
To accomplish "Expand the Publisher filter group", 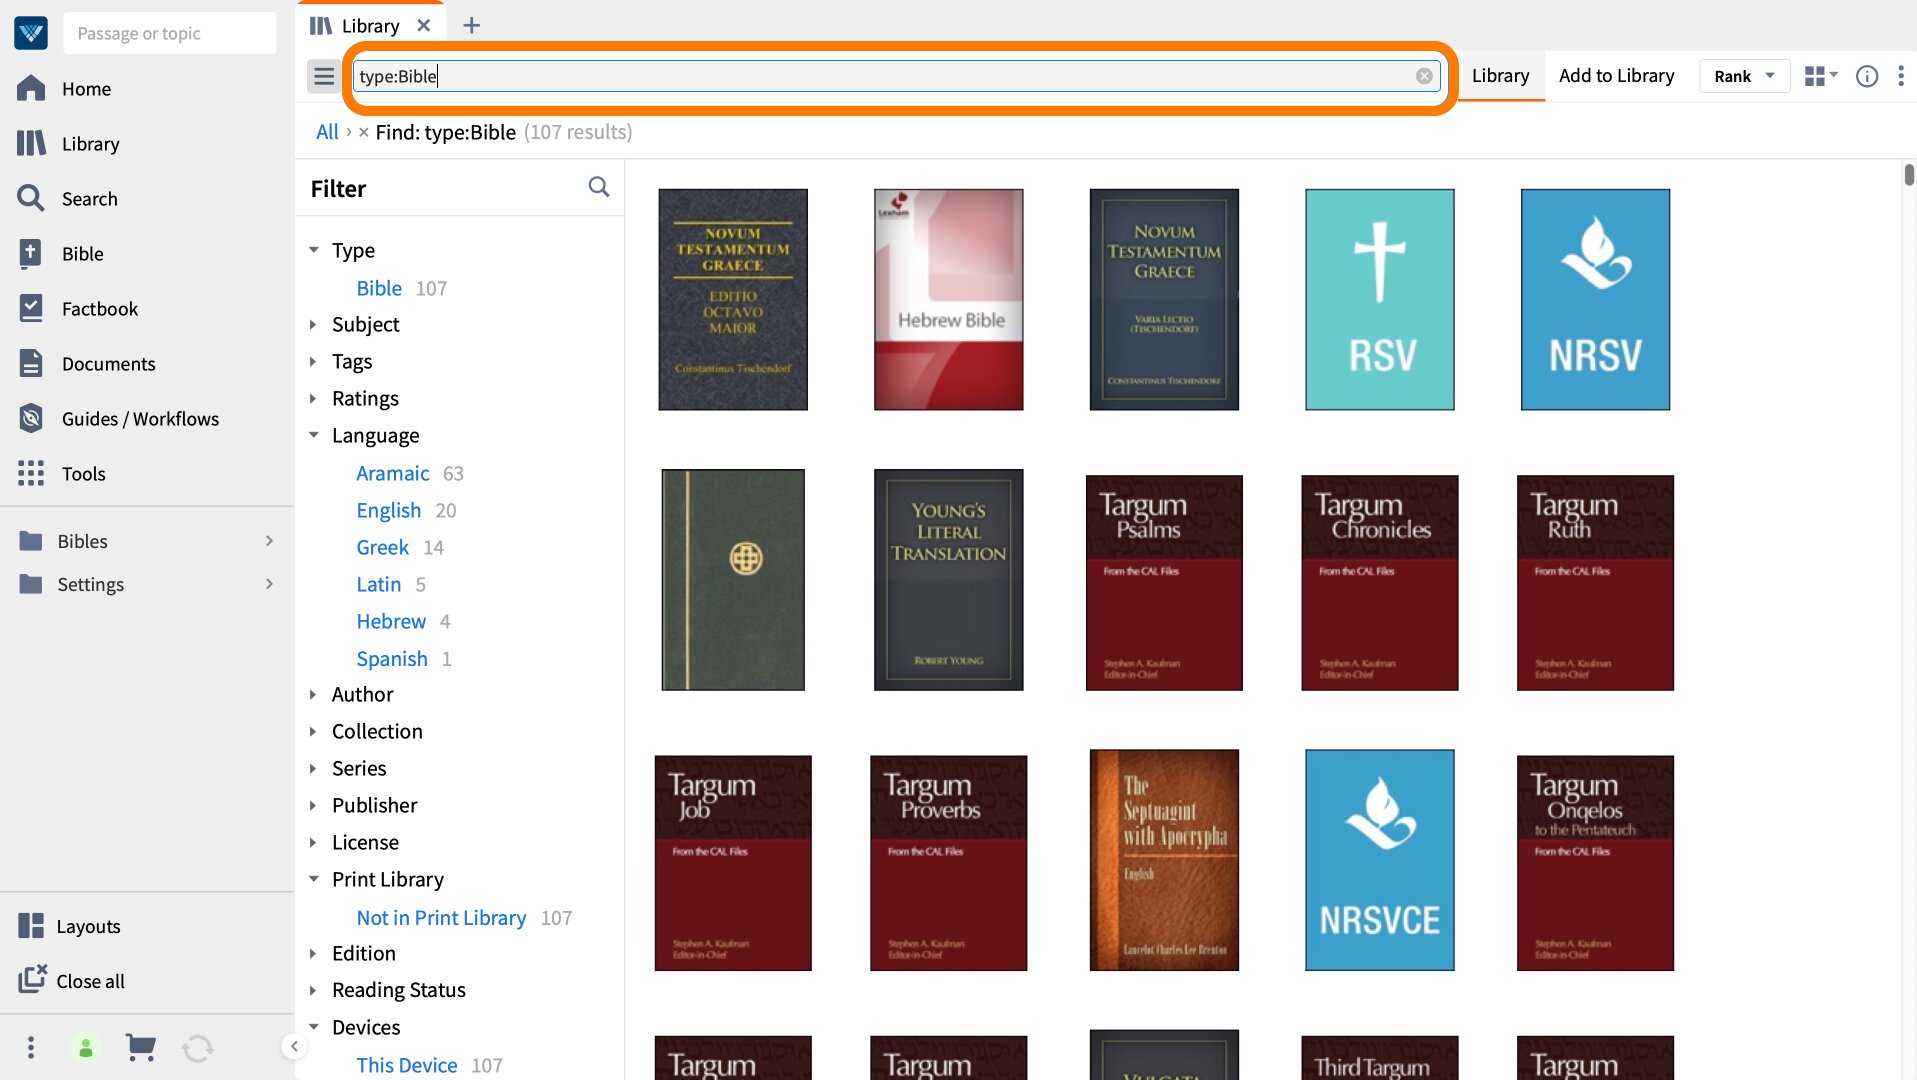I will pos(313,805).
